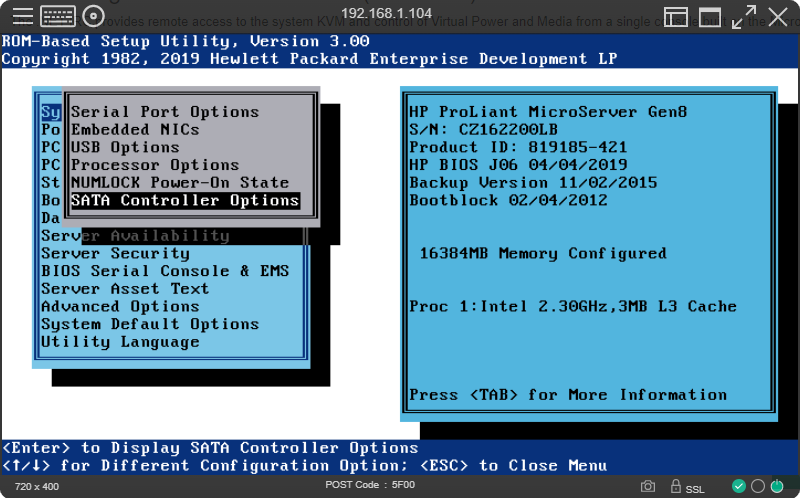Click the 192.168.1.104 address title
800x498 pixels.
(x=386, y=13)
